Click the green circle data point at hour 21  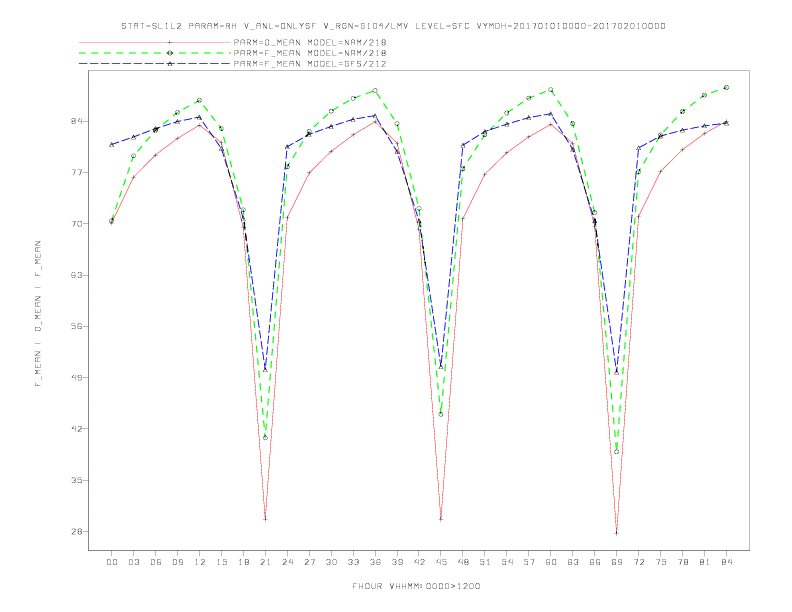(x=265, y=437)
